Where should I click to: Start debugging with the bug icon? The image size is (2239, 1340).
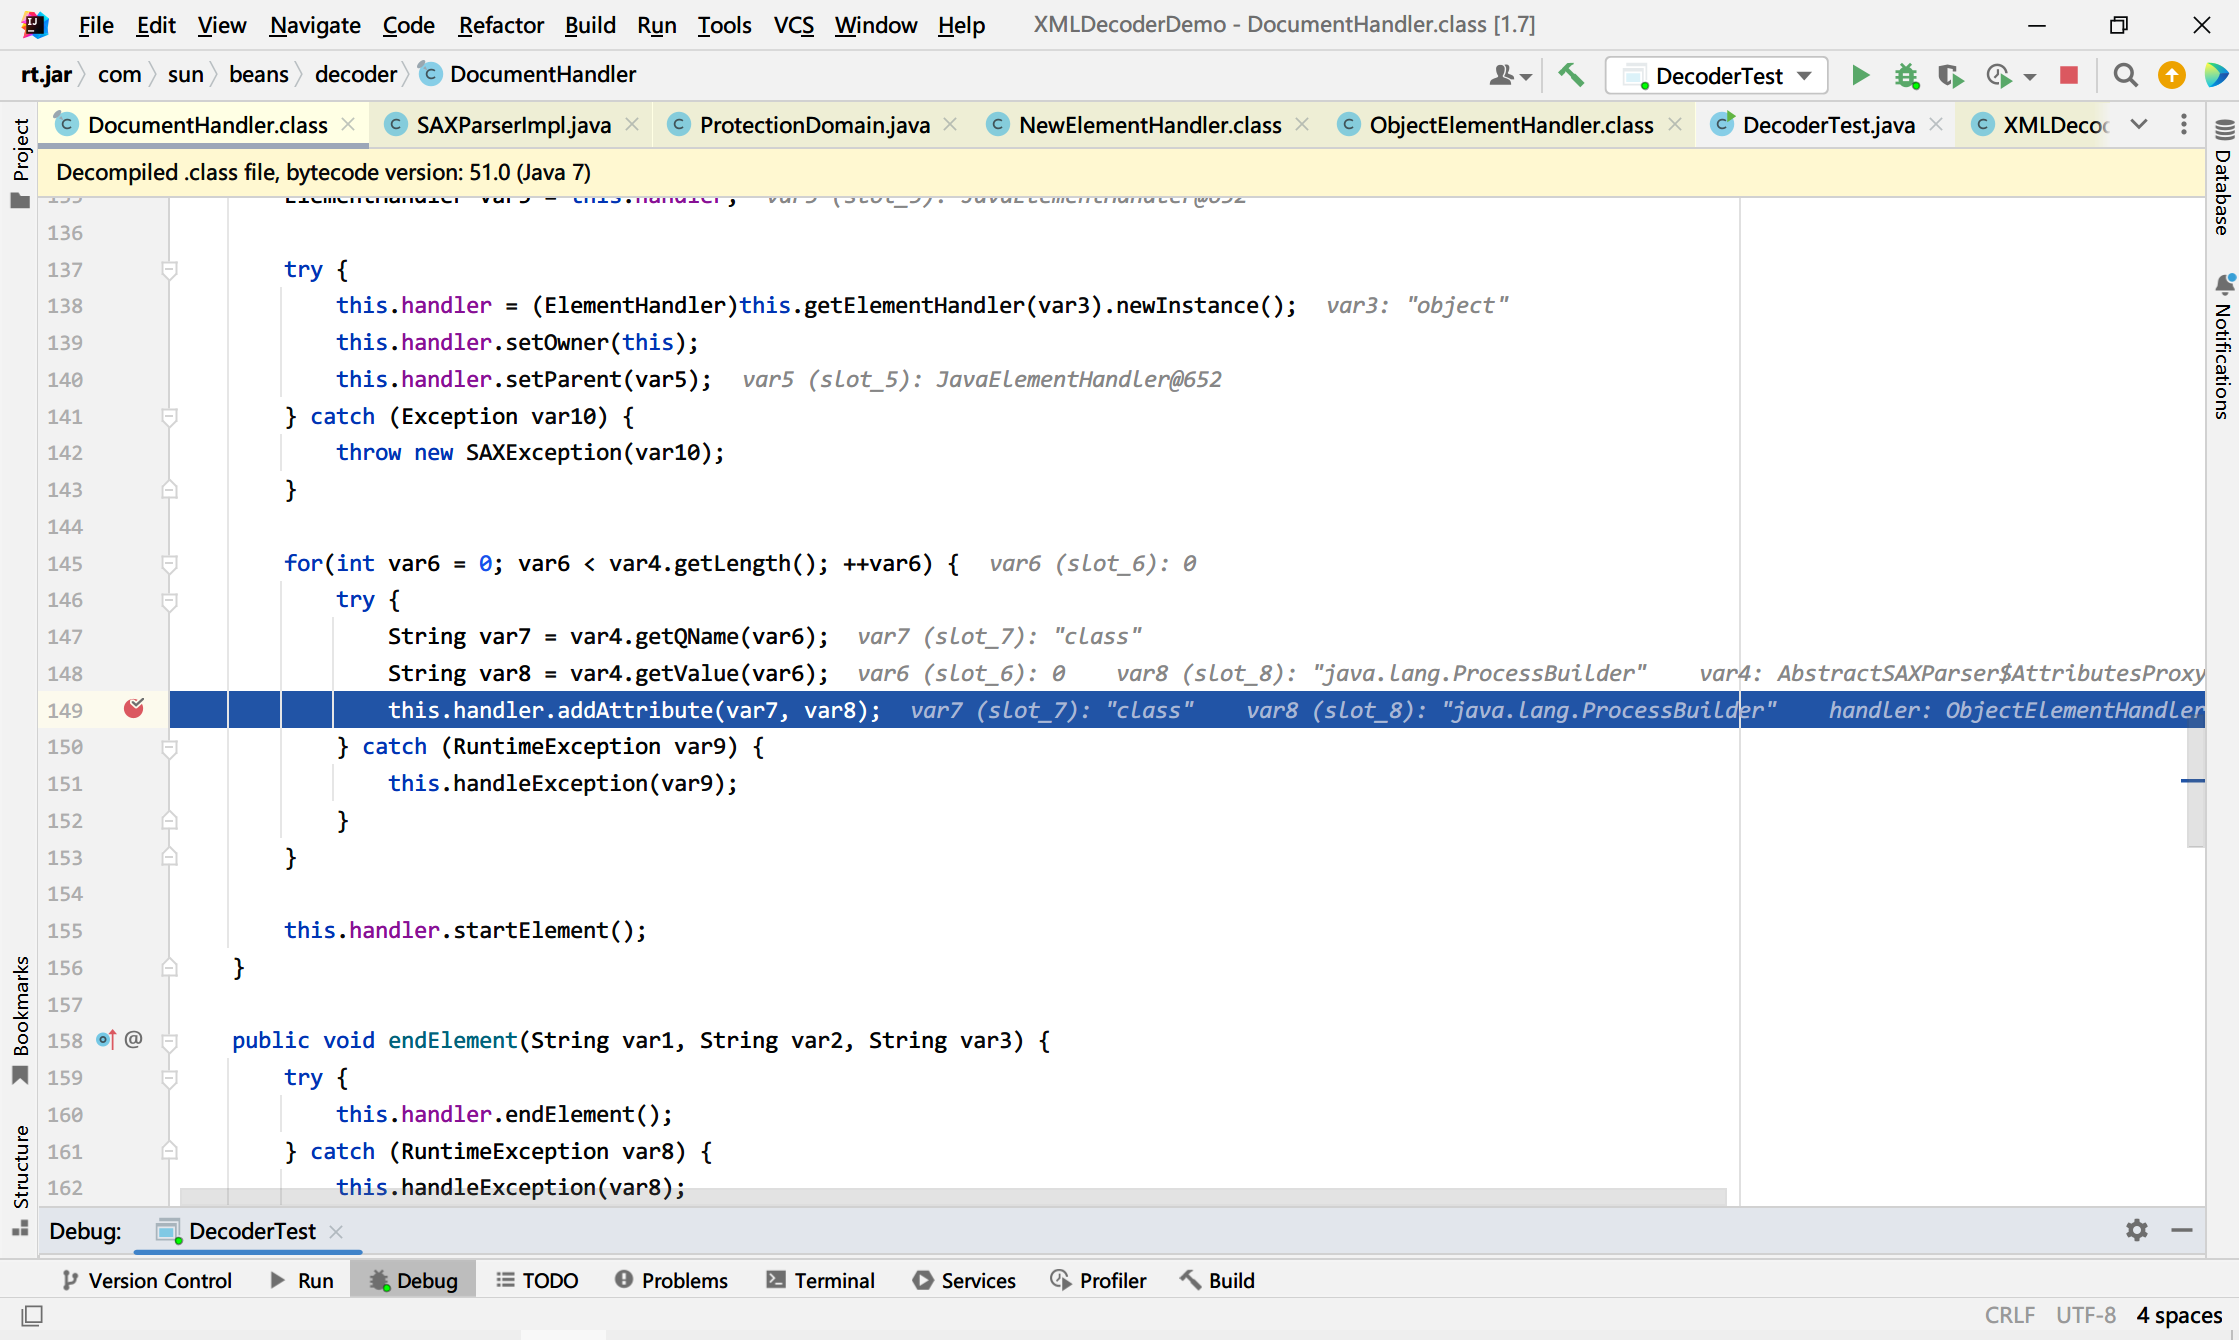click(x=1906, y=76)
